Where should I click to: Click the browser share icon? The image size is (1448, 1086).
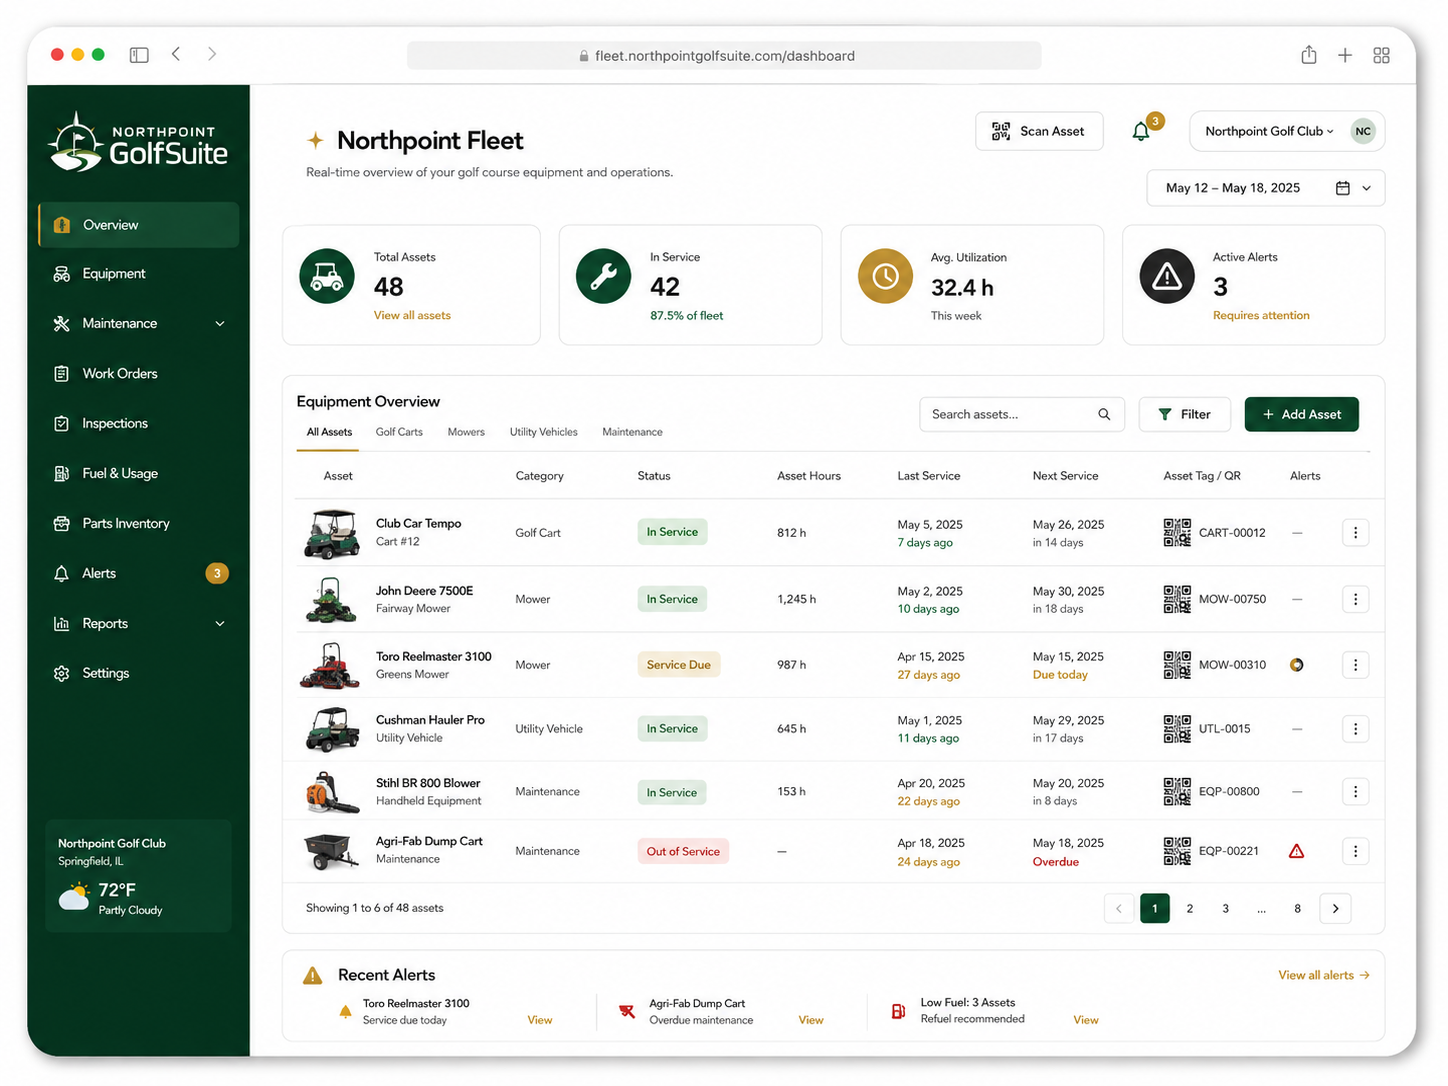tap(1309, 55)
